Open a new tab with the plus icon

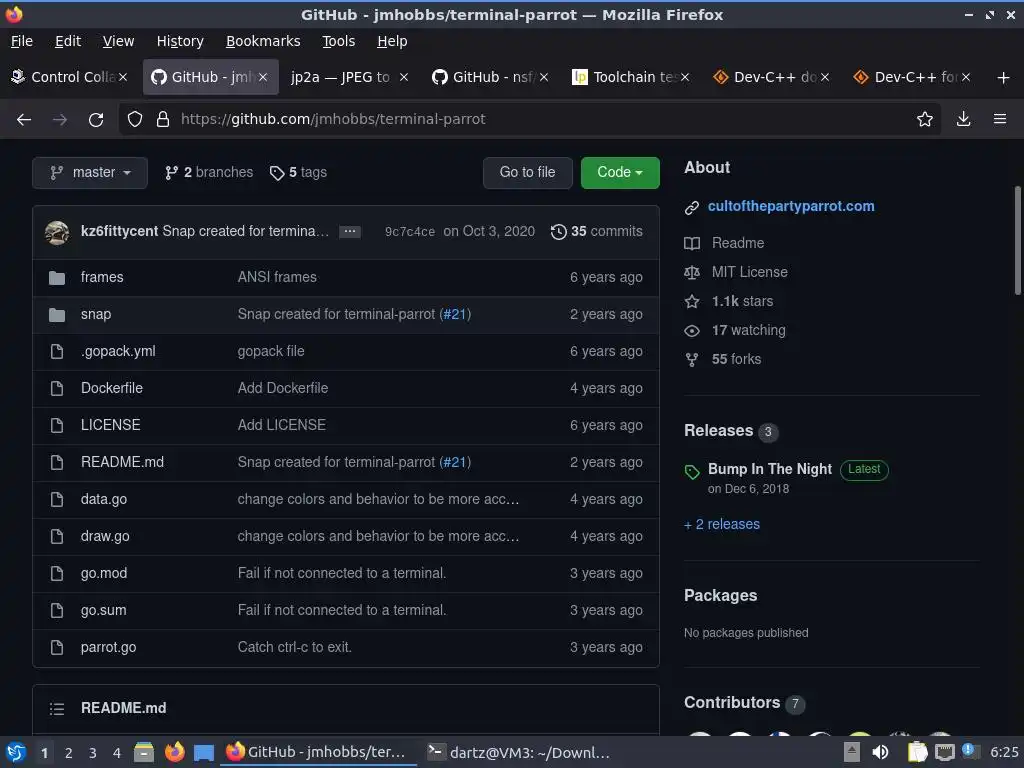[1004, 78]
